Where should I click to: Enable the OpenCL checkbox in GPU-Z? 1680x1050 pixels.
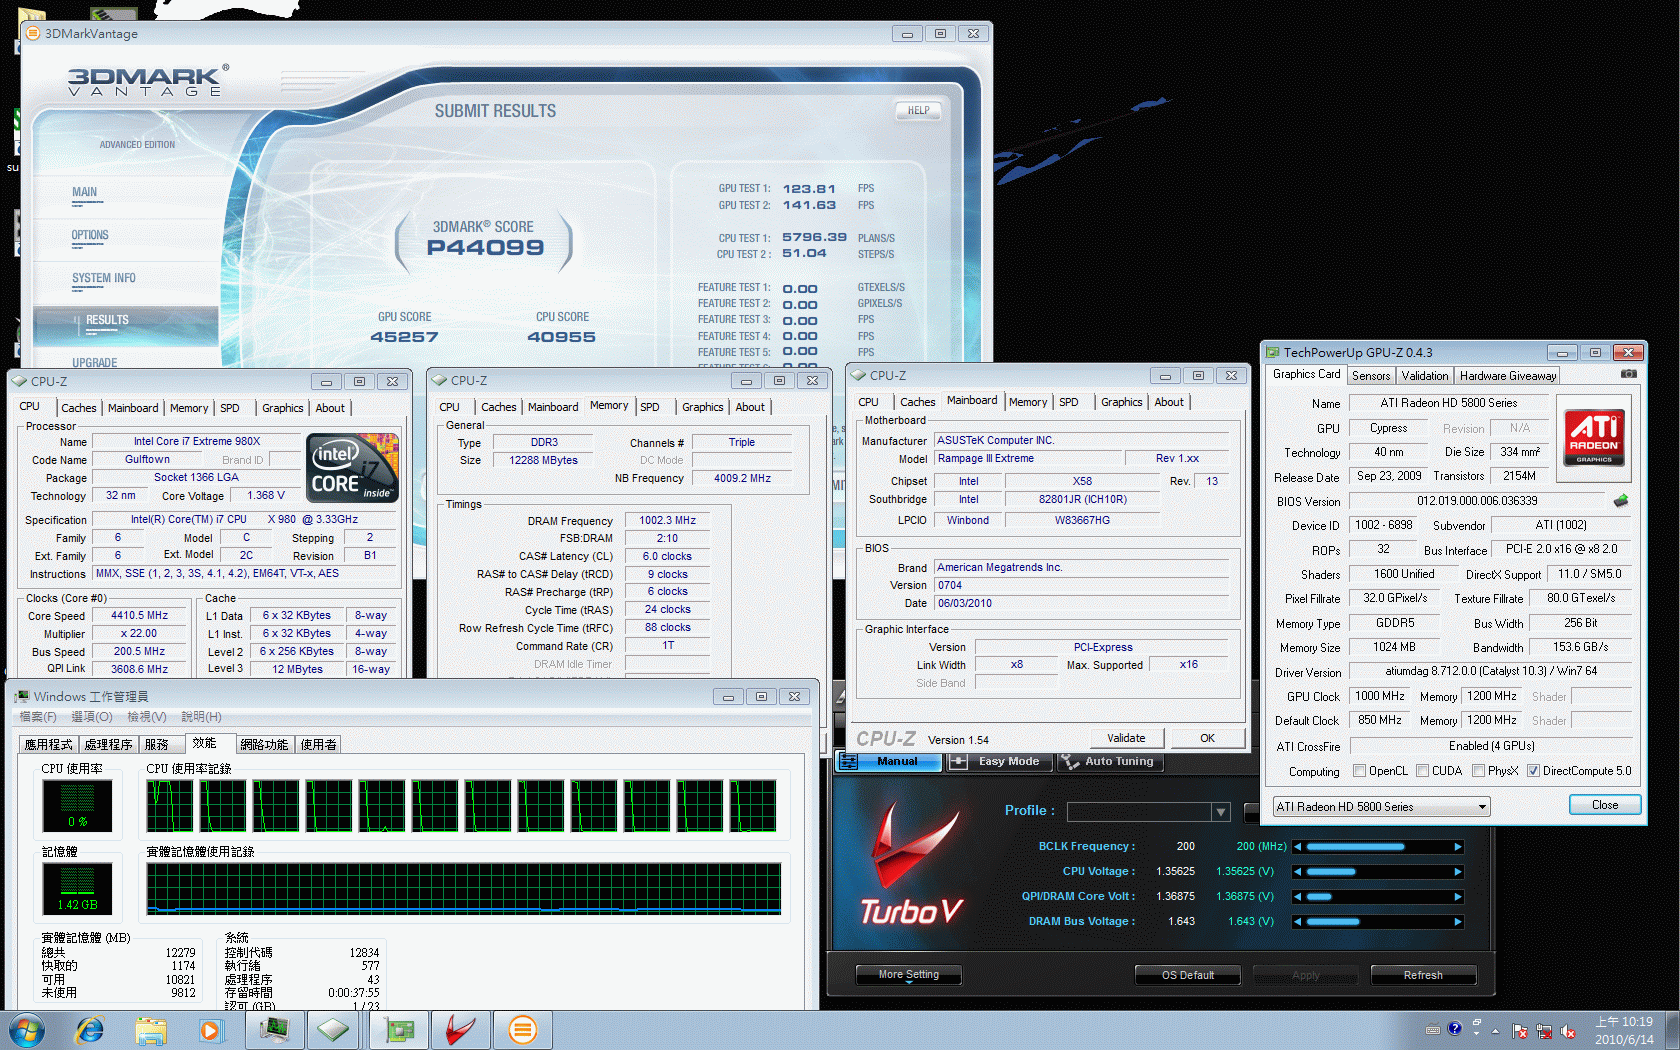pos(1359,771)
